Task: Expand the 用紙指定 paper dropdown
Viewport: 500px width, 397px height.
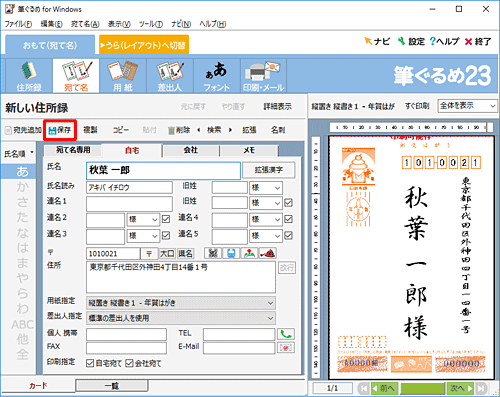Action: click(x=181, y=303)
